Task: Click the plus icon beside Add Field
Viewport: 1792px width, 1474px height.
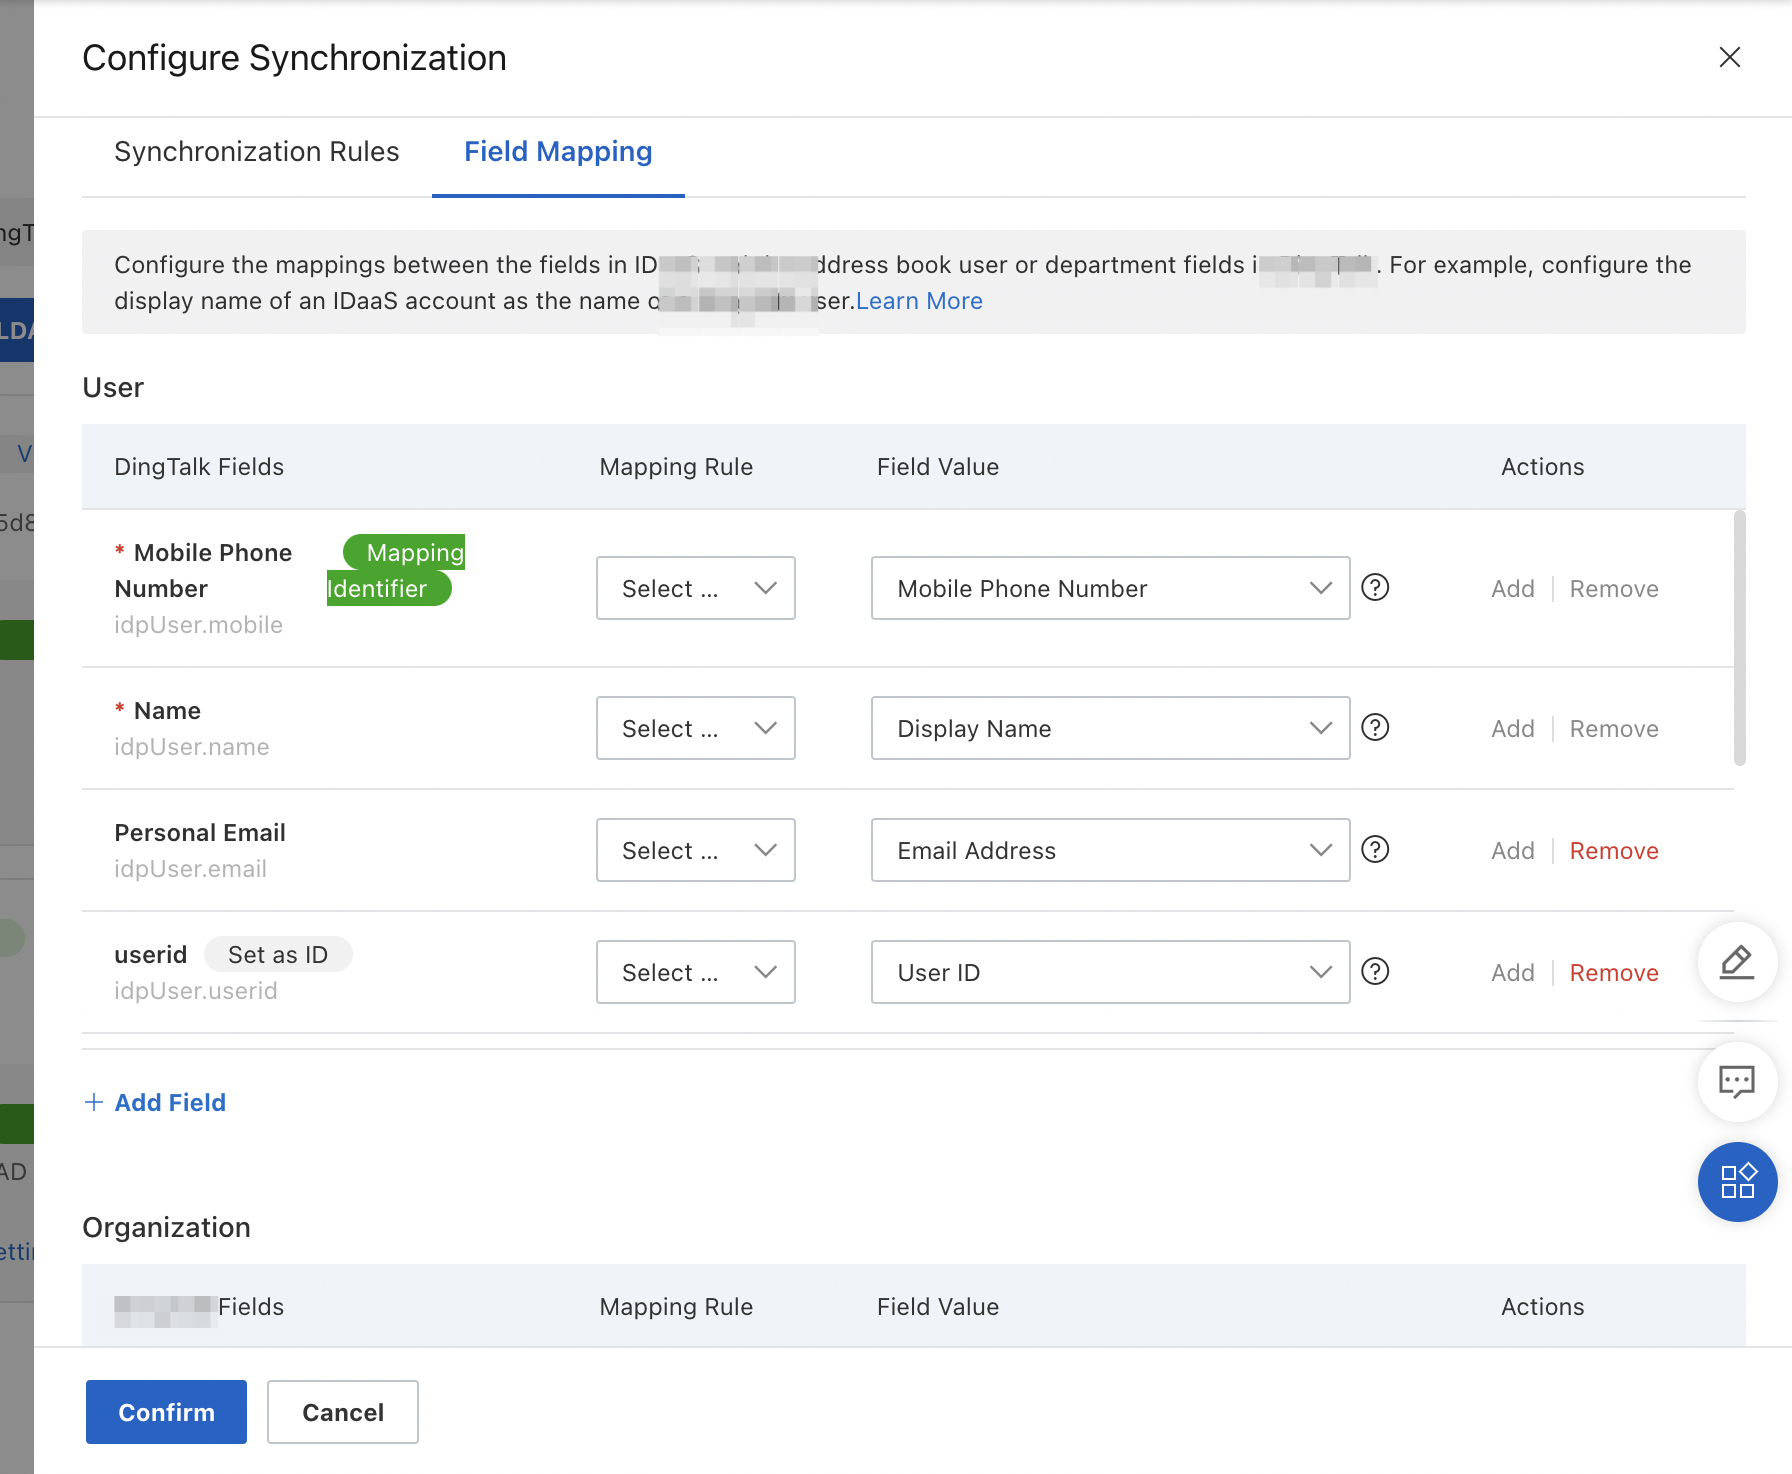Action: coord(94,1102)
